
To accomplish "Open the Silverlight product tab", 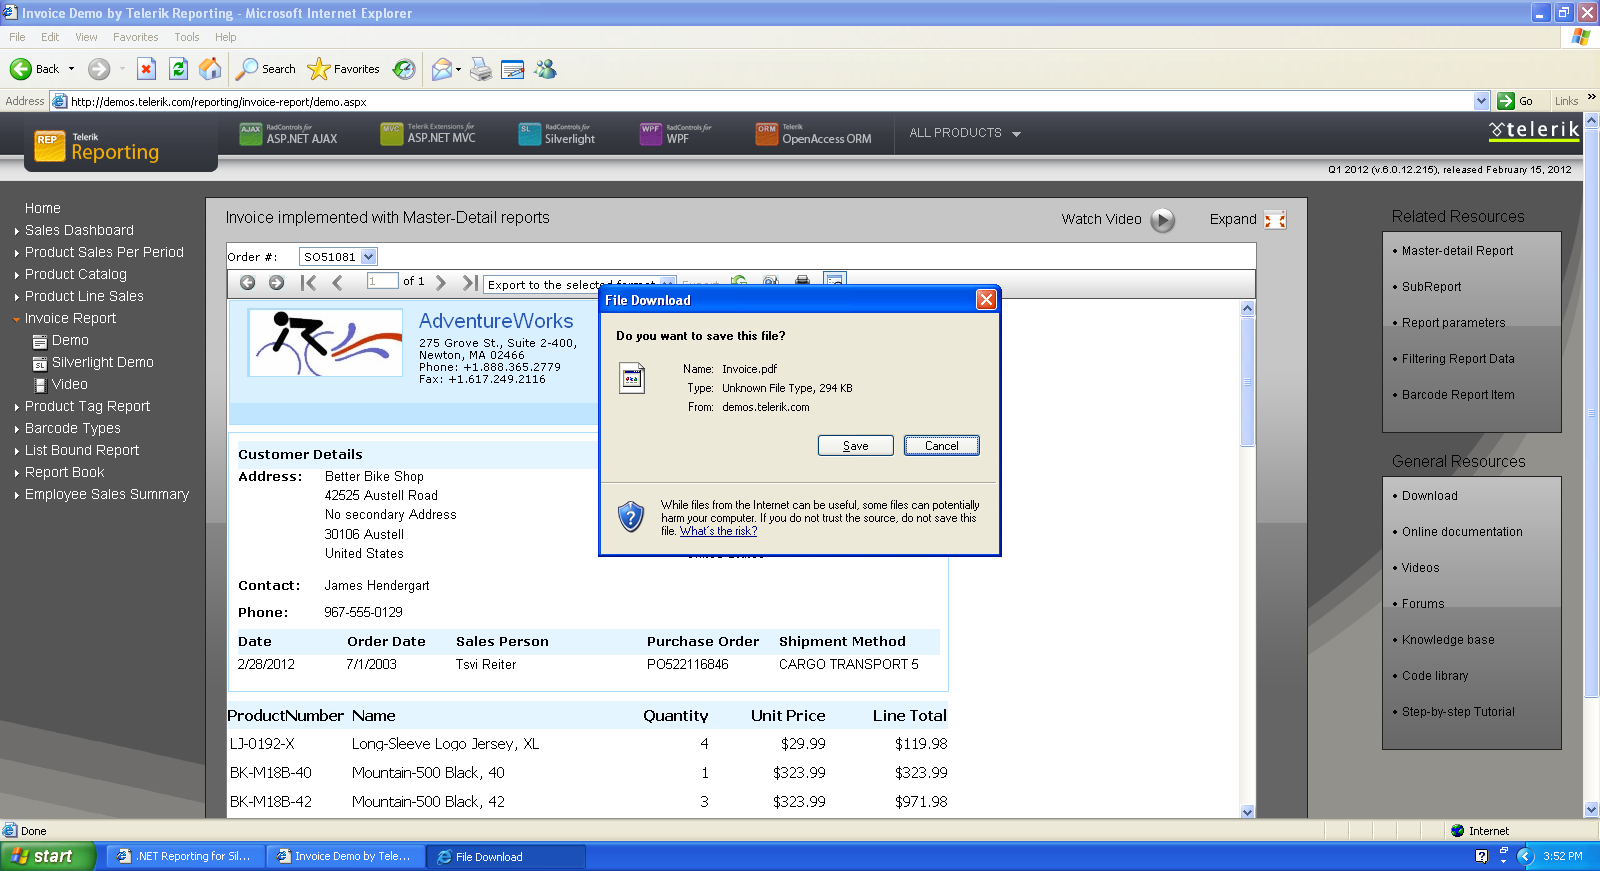I will (x=557, y=134).
